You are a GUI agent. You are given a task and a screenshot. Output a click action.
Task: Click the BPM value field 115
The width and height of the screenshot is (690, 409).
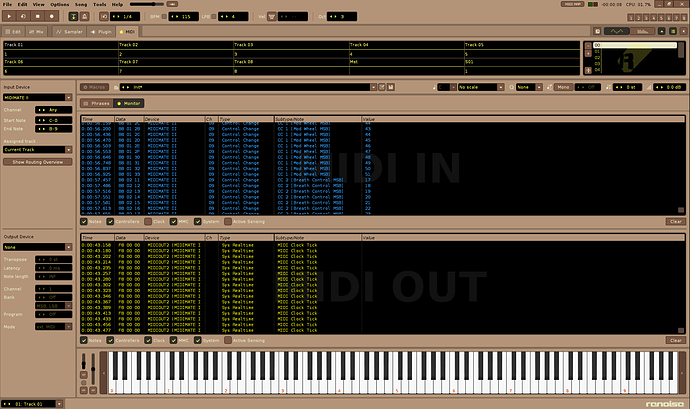point(184,17)
